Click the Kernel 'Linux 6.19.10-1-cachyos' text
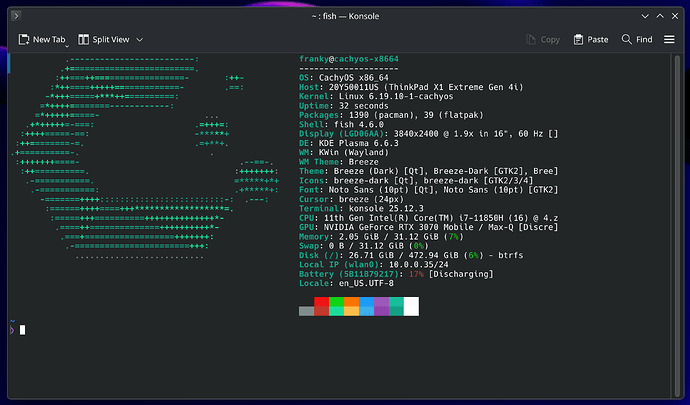Viewport: 690px width, 405px height. [x=396, y=96]
